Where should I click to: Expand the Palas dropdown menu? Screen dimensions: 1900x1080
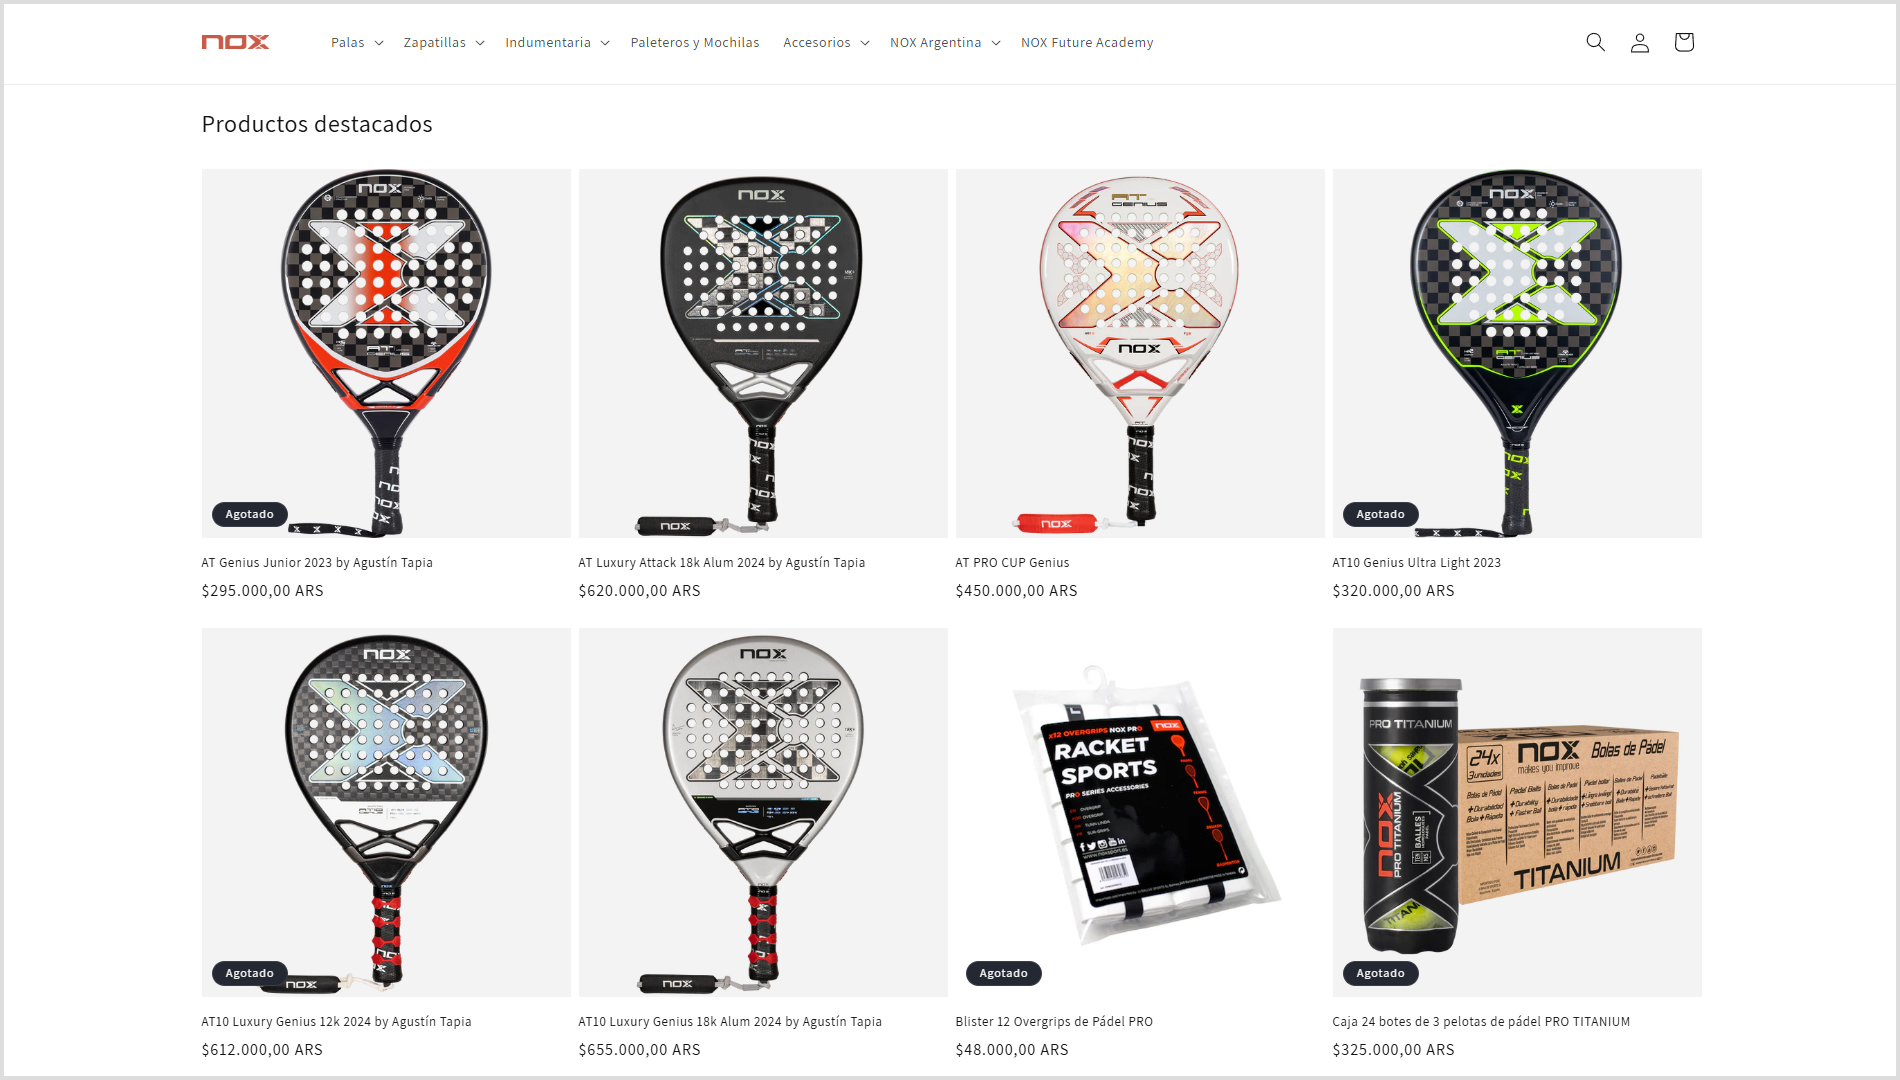click(357, 42)
